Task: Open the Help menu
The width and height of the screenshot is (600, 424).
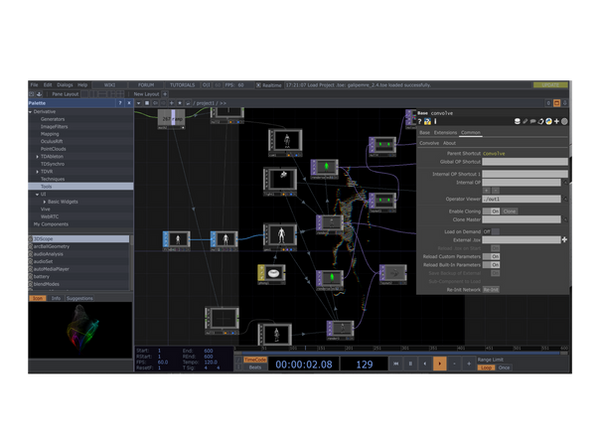Action: 83,85
